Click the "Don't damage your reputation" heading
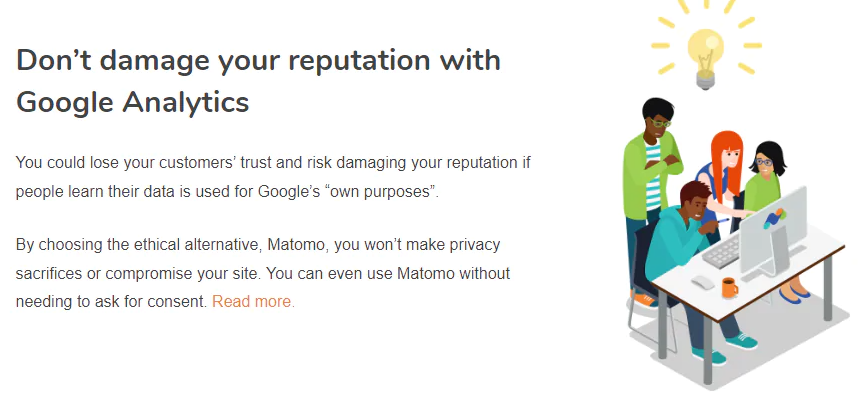This screenshot has width=858, height=406. pos(258,60)
